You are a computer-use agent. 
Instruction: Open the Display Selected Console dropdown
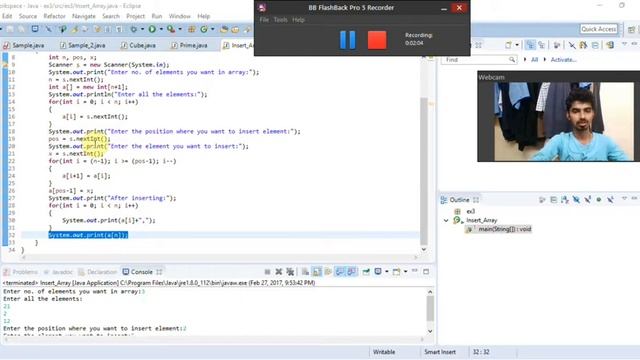pos(386,272)
